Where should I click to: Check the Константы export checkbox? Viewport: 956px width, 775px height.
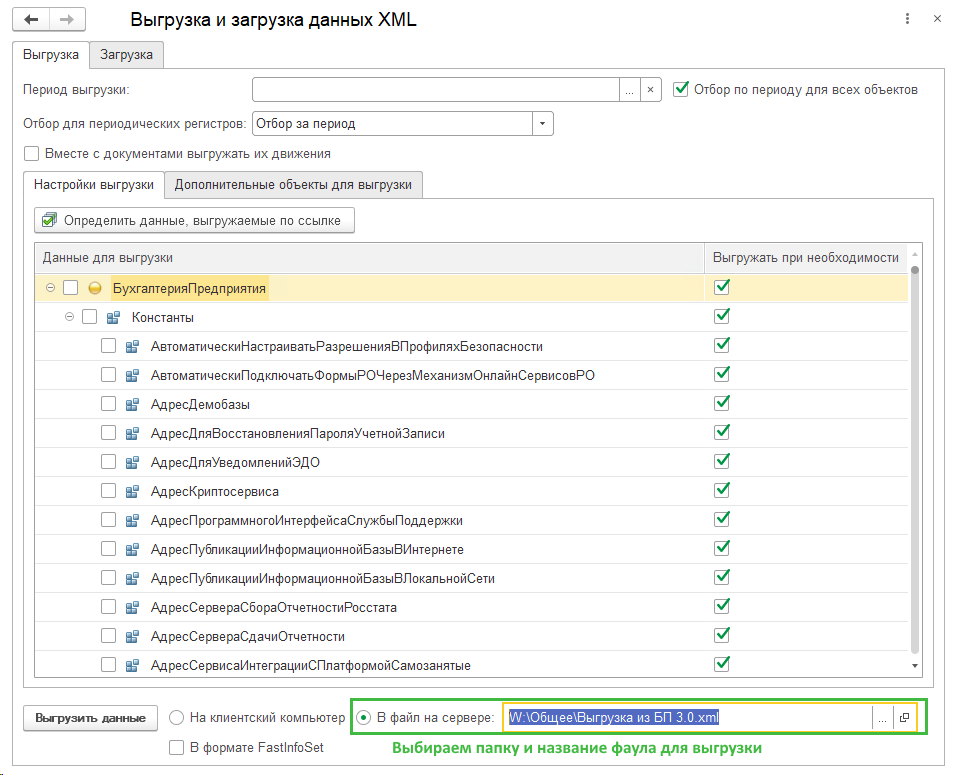click(x=90, y=317)
